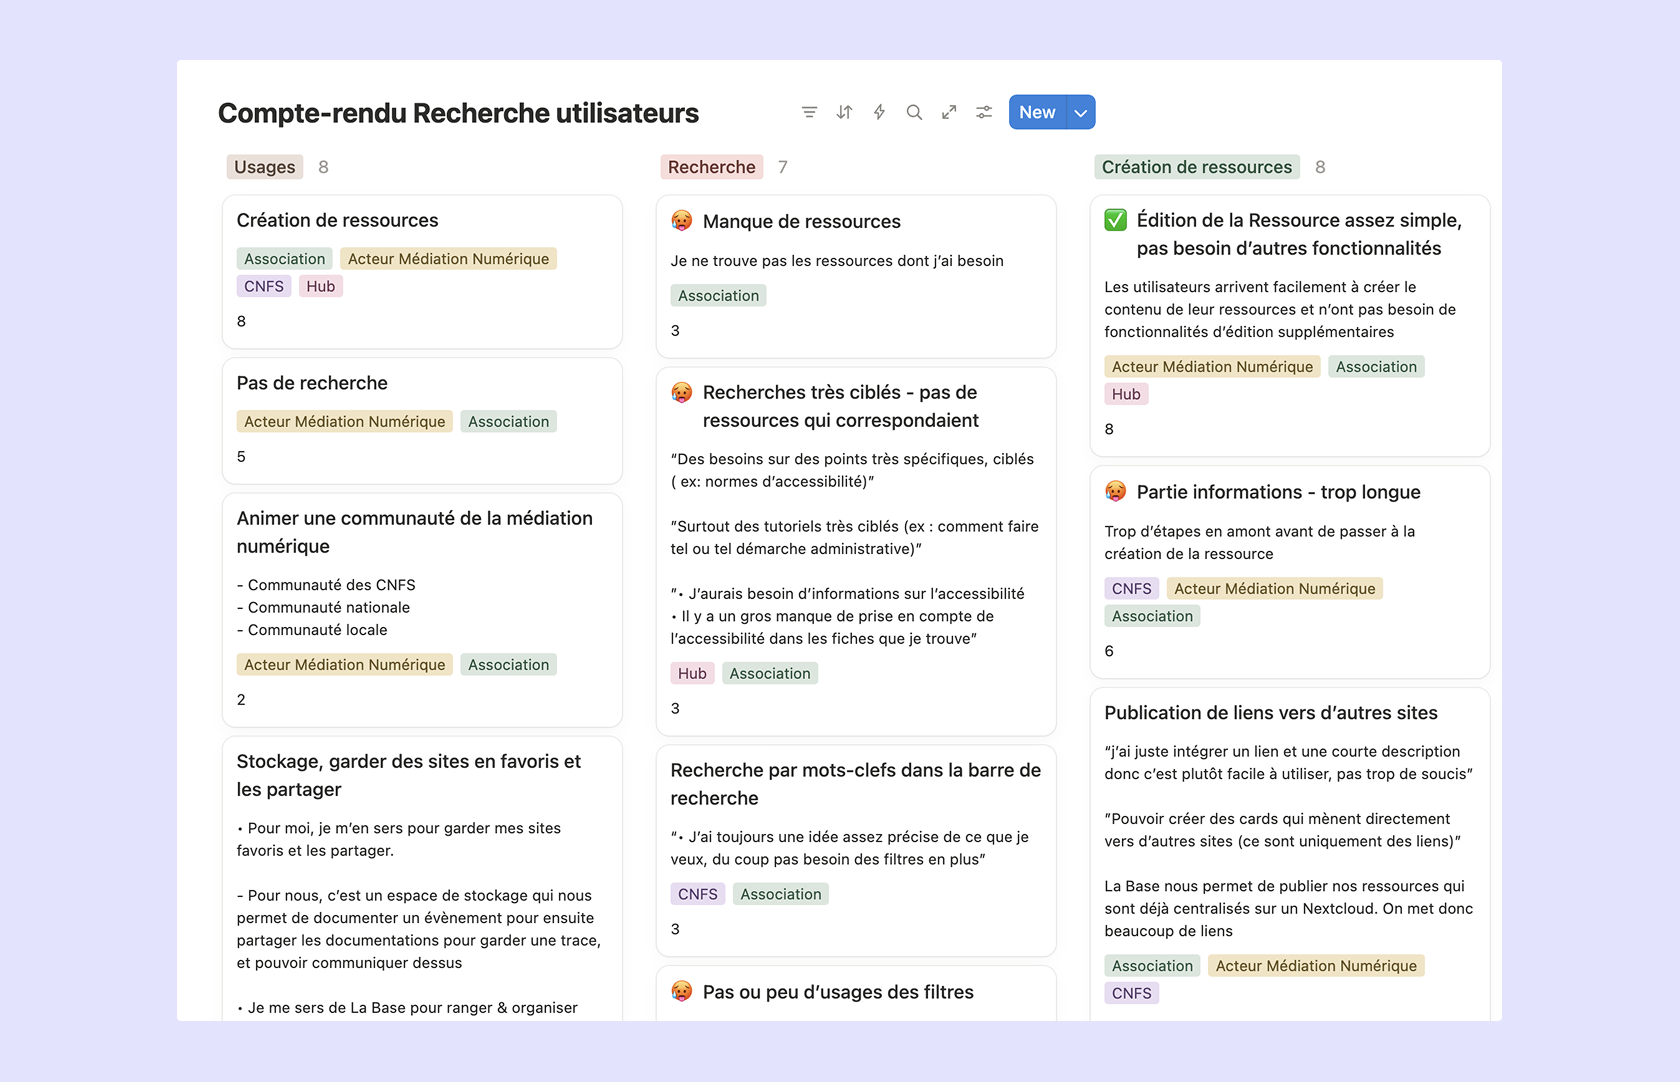The image size is (1680, 1082).
Task: Open the filter options icon
Action: coord(809,112)
